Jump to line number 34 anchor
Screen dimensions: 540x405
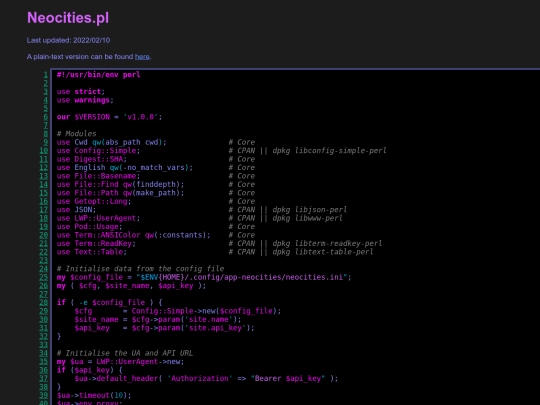pyautogui.click(x=44, y=353)
